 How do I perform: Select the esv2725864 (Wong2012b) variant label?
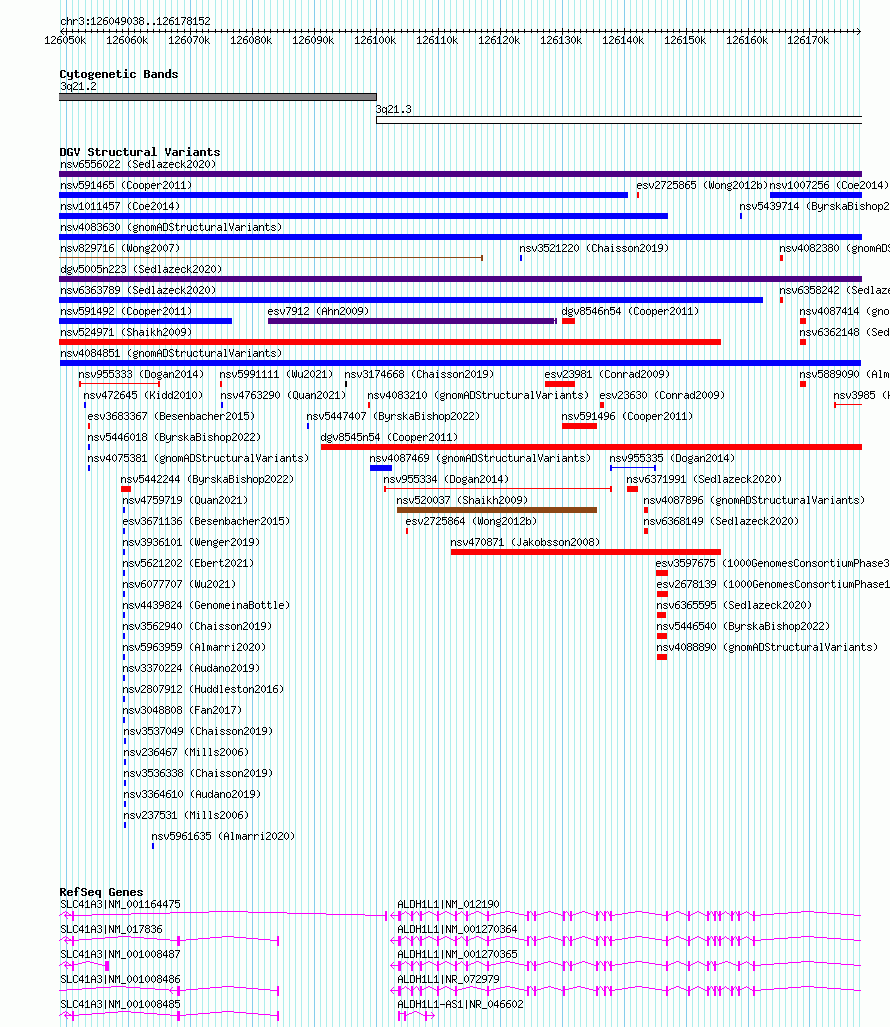coord(471,521)
